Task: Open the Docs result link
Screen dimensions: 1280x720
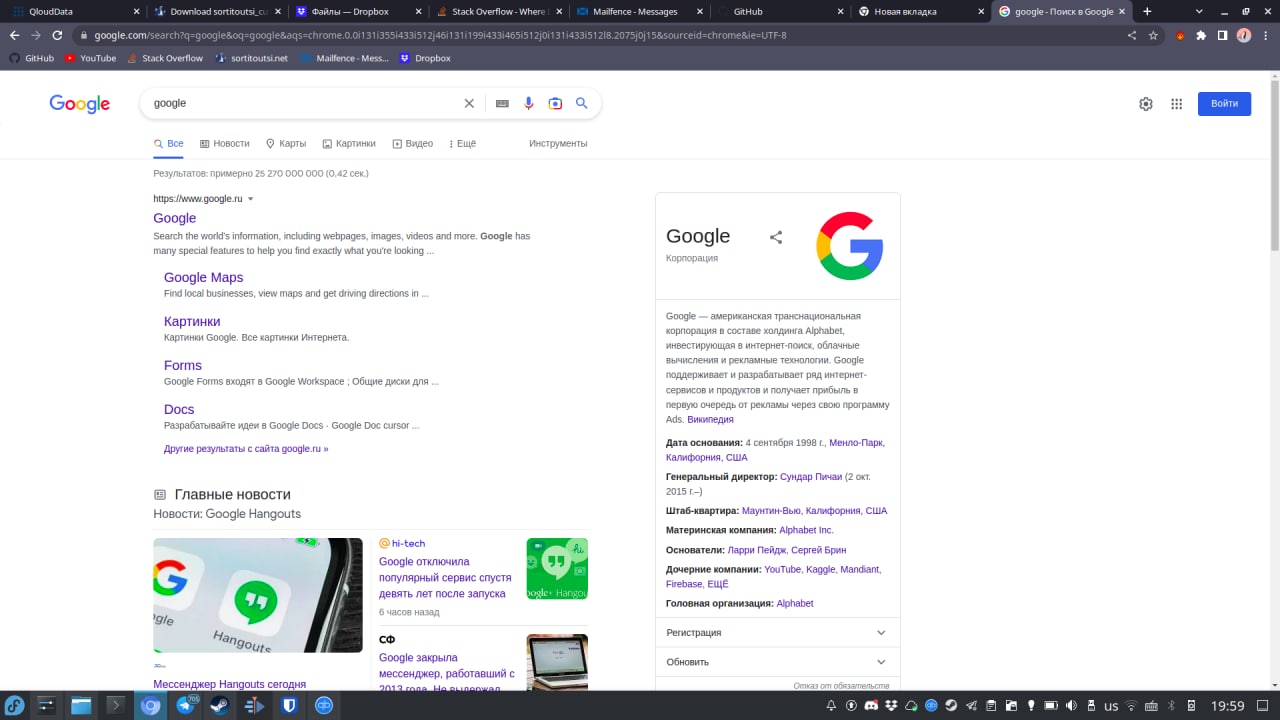Action: [179, 410]
